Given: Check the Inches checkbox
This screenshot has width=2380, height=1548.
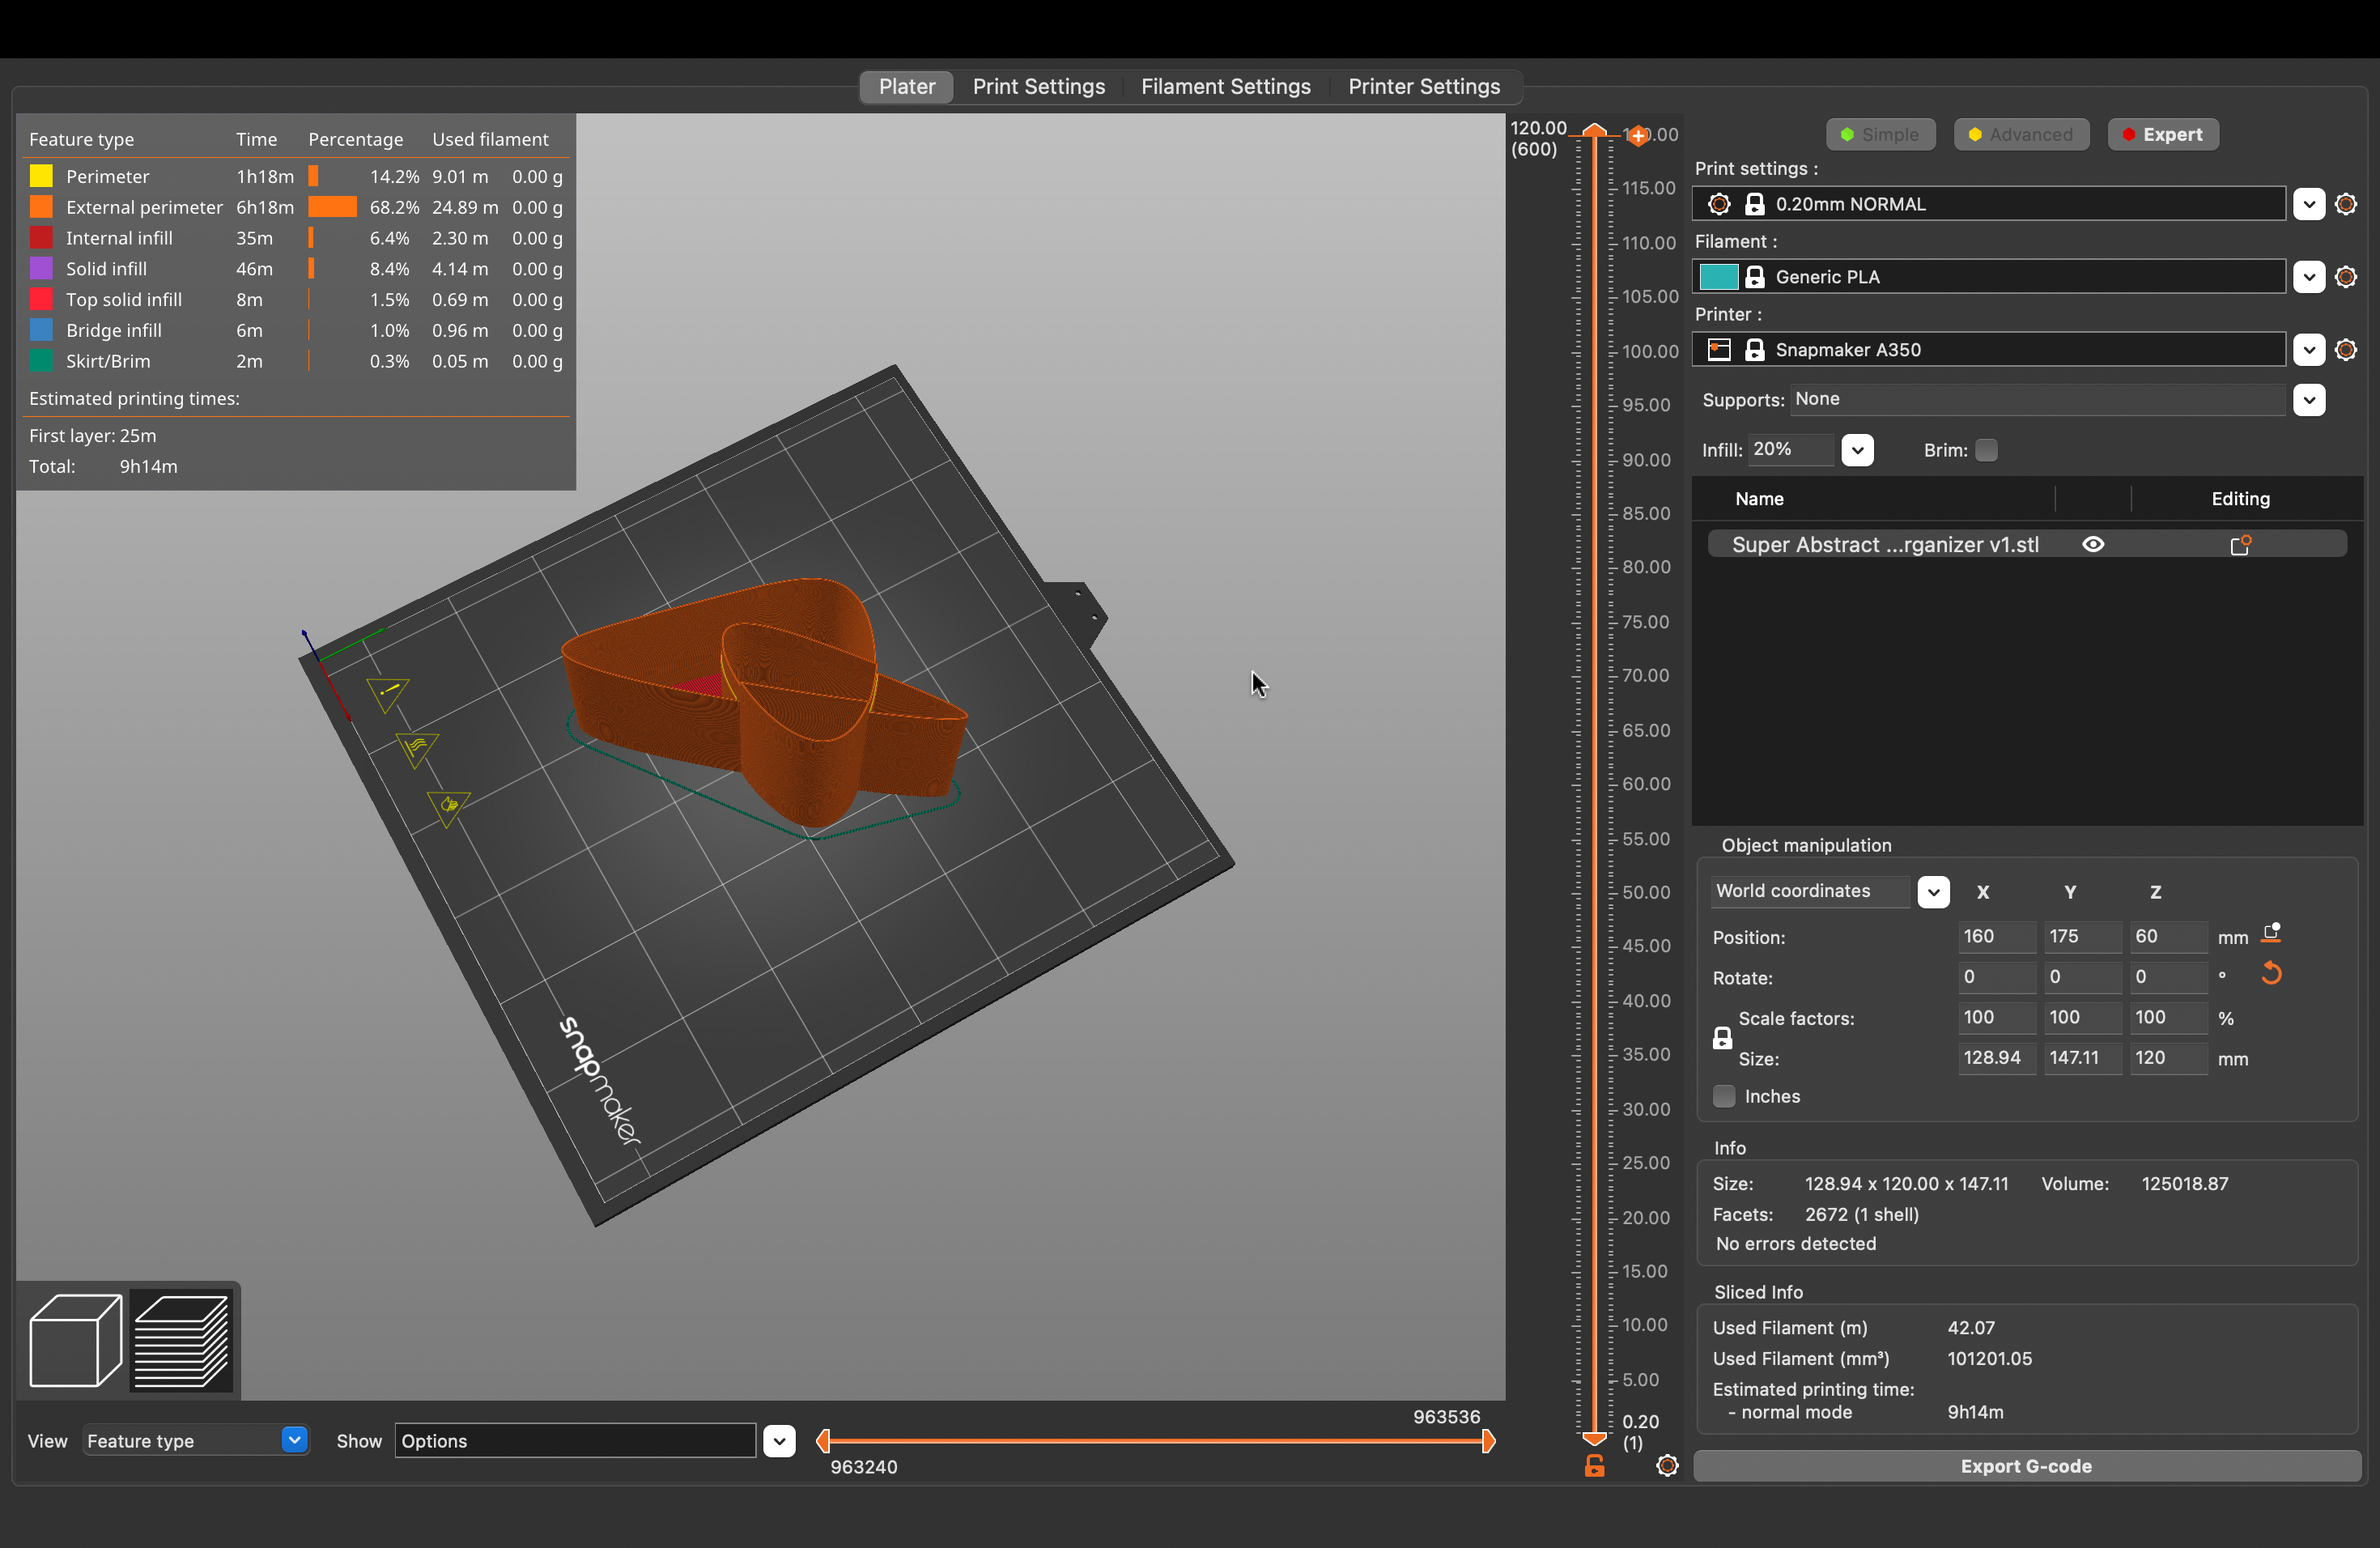Looking at the screenshot, I should [x=1724, y=1096].
